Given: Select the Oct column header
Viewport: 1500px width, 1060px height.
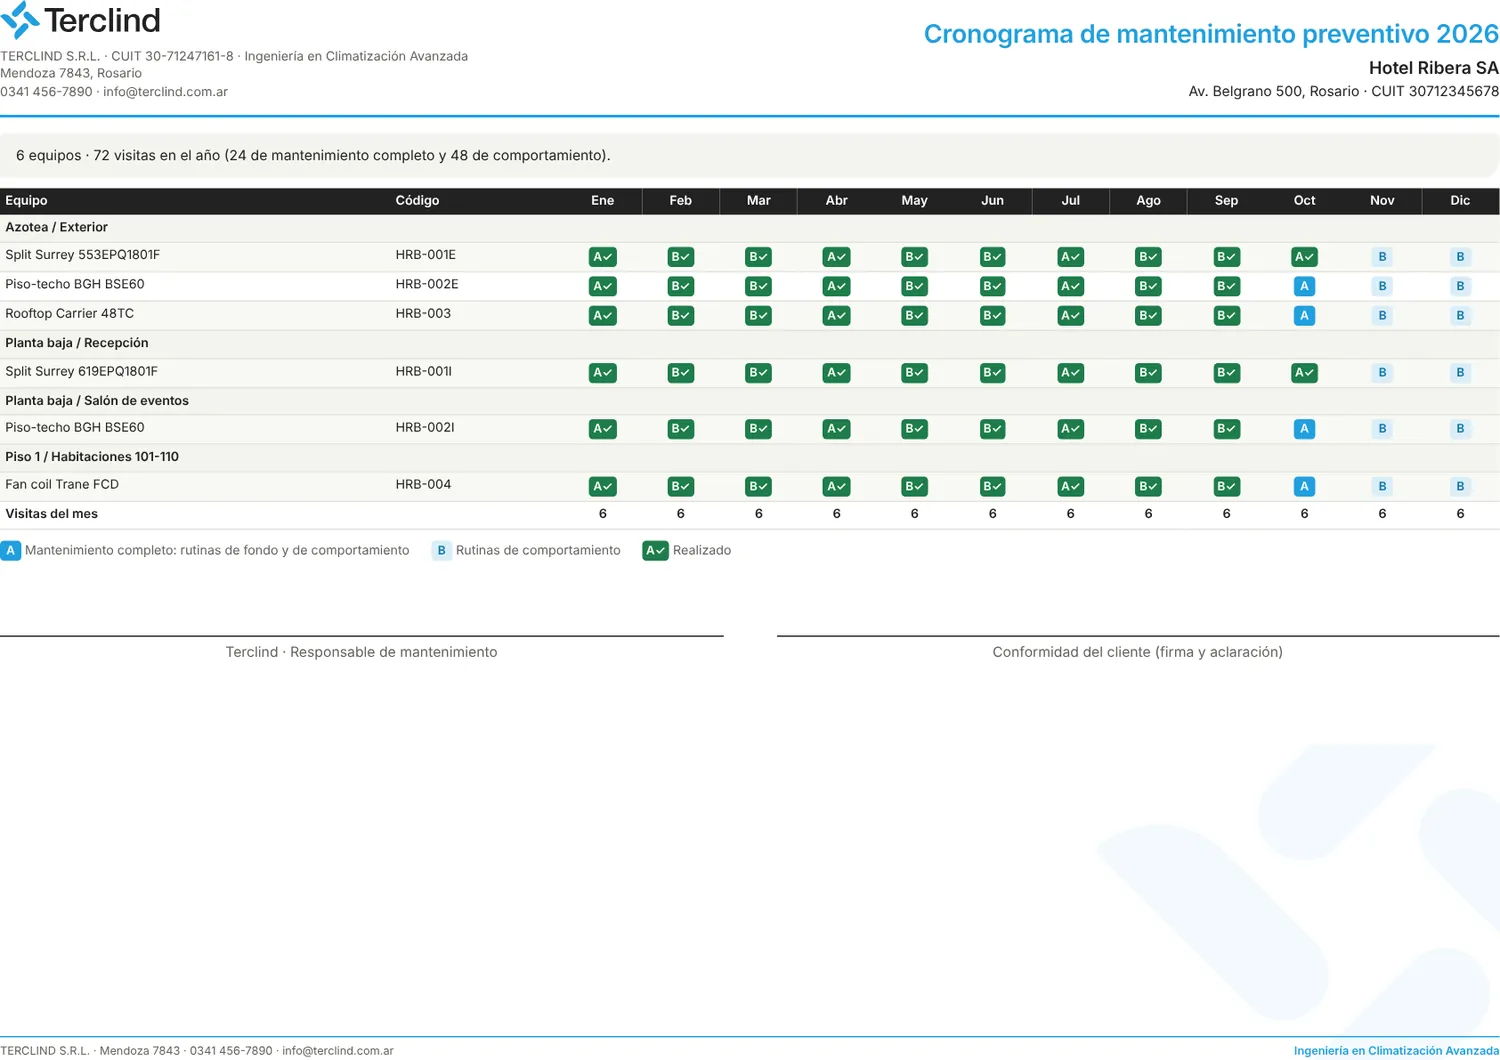Looking at the screenshot, I should pyautogui.click(x=1304, y=201).
